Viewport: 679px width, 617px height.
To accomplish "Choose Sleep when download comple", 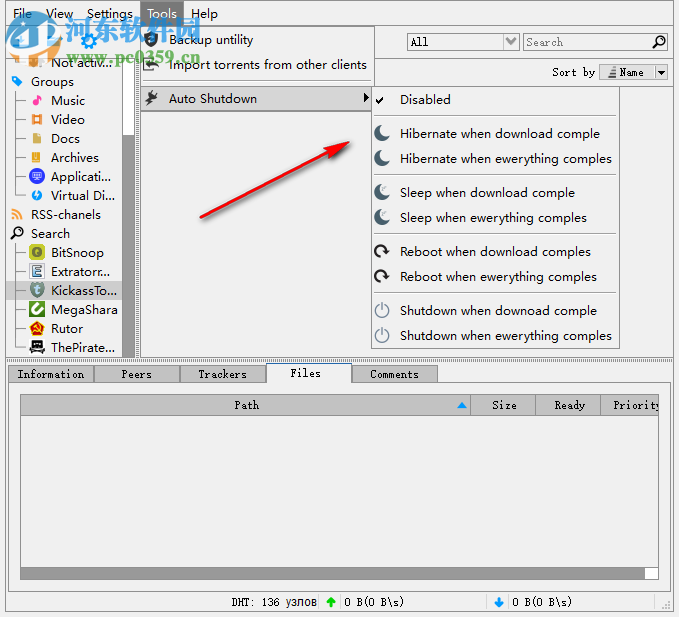I will 495,192.
